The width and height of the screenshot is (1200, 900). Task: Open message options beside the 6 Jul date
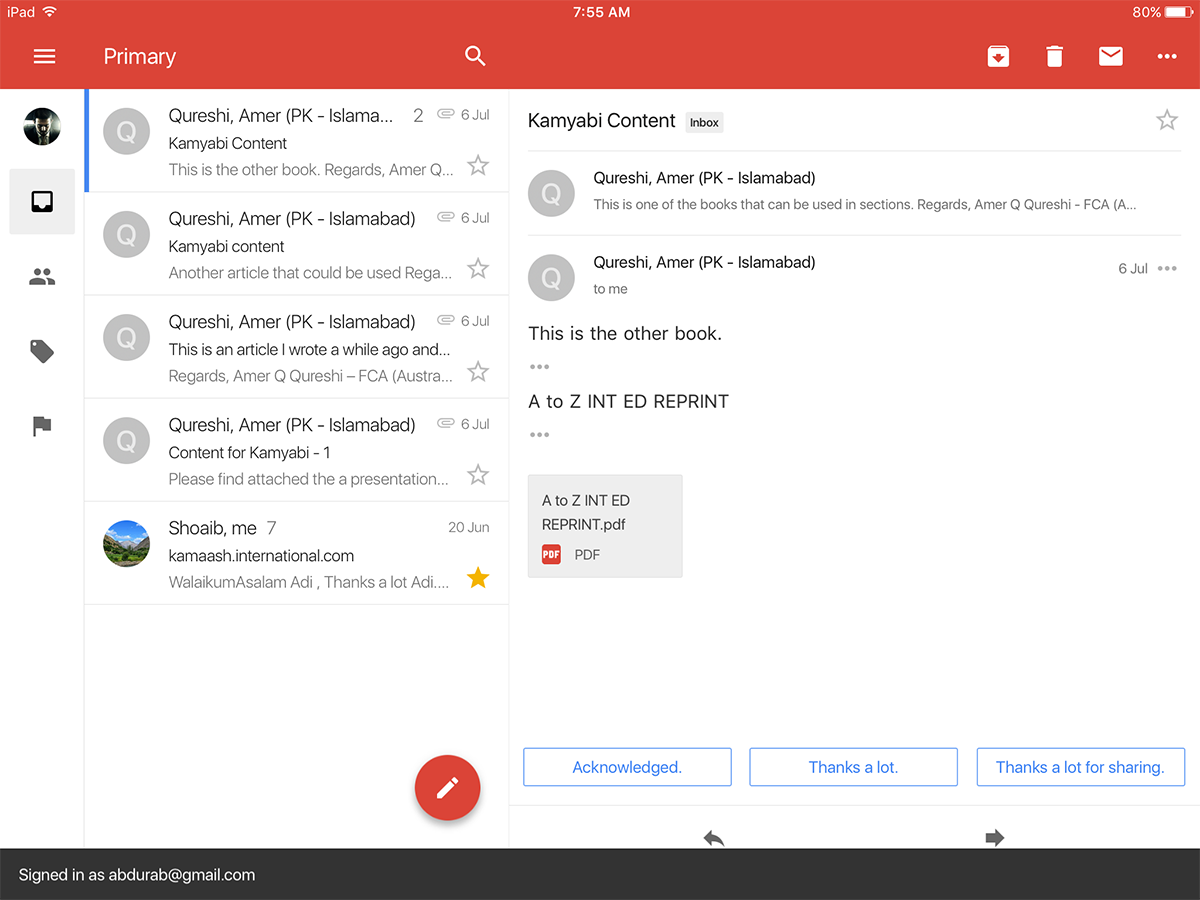(x=1167, y=268)
